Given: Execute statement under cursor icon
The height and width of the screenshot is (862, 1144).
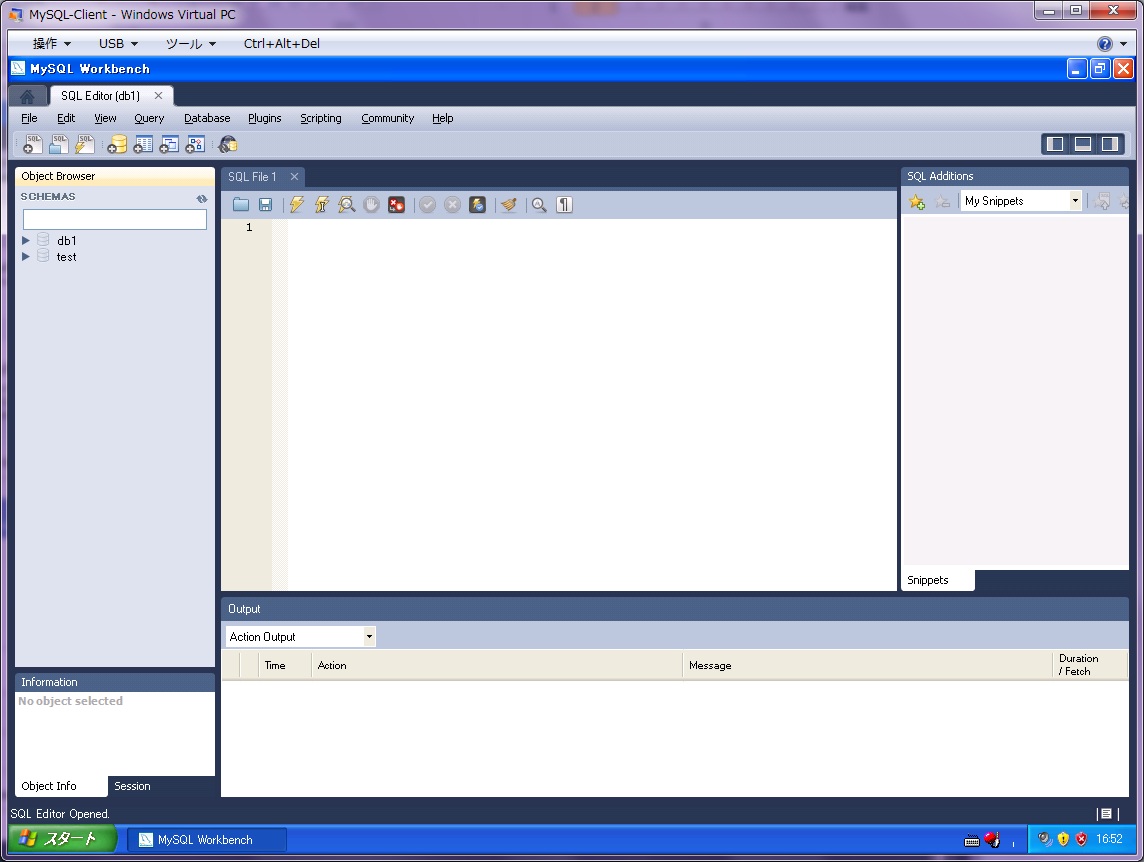Looking at the screenshot, I should pyautogui.click(x=322, y=204).
